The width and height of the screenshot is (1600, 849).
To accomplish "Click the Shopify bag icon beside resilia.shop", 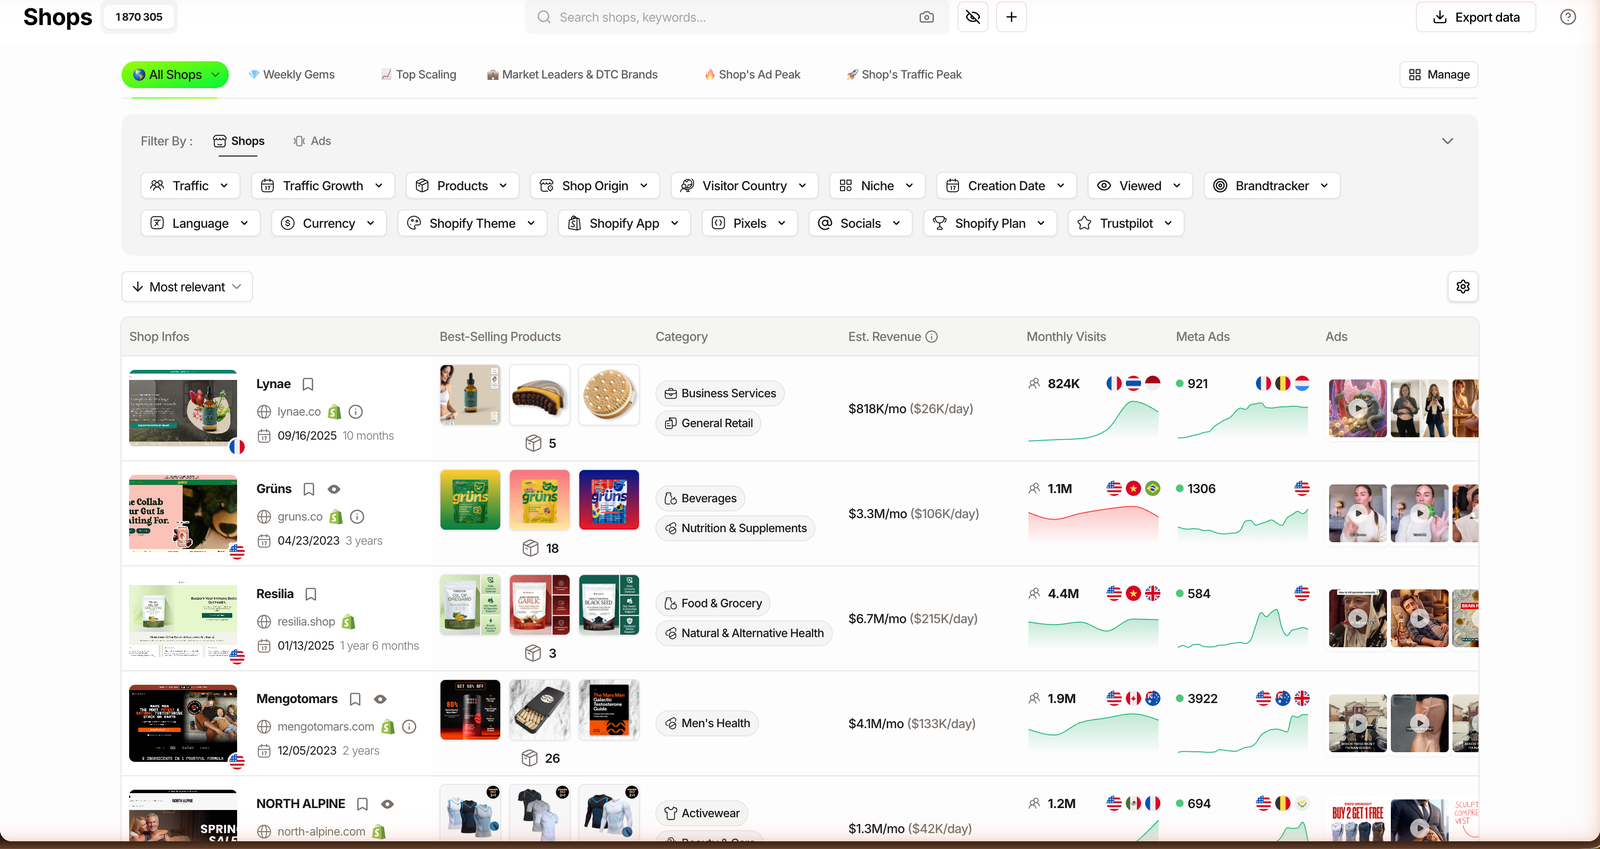I will click(348, 622).
